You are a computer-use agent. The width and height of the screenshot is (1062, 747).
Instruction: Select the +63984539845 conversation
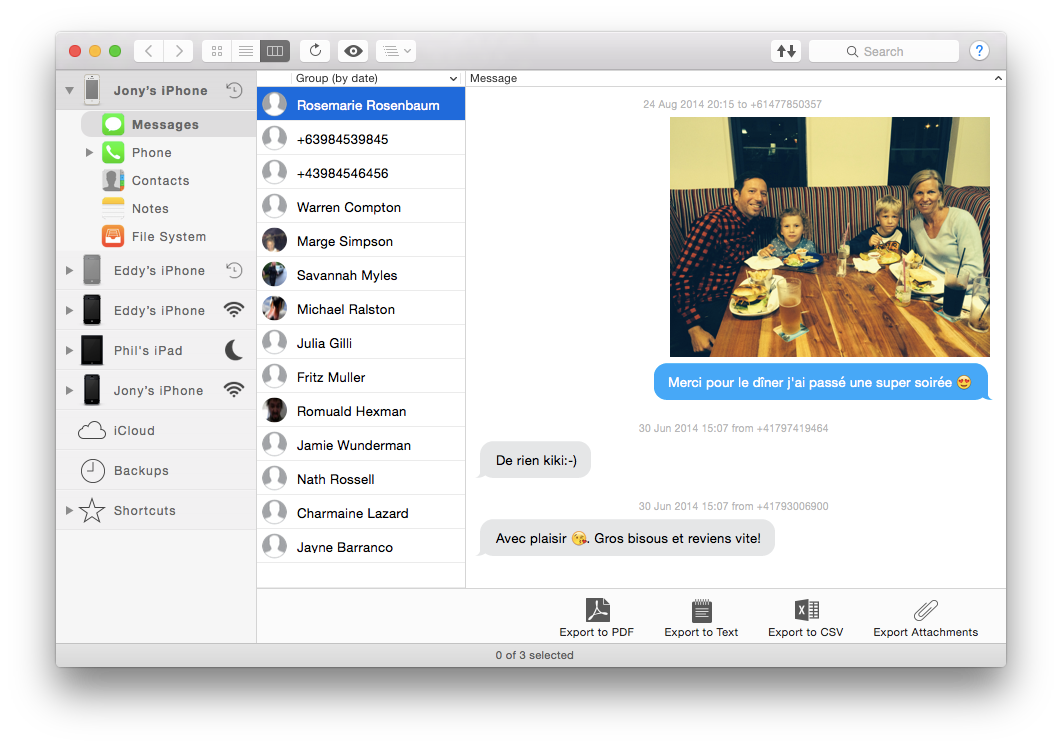(x=361, y=139)
